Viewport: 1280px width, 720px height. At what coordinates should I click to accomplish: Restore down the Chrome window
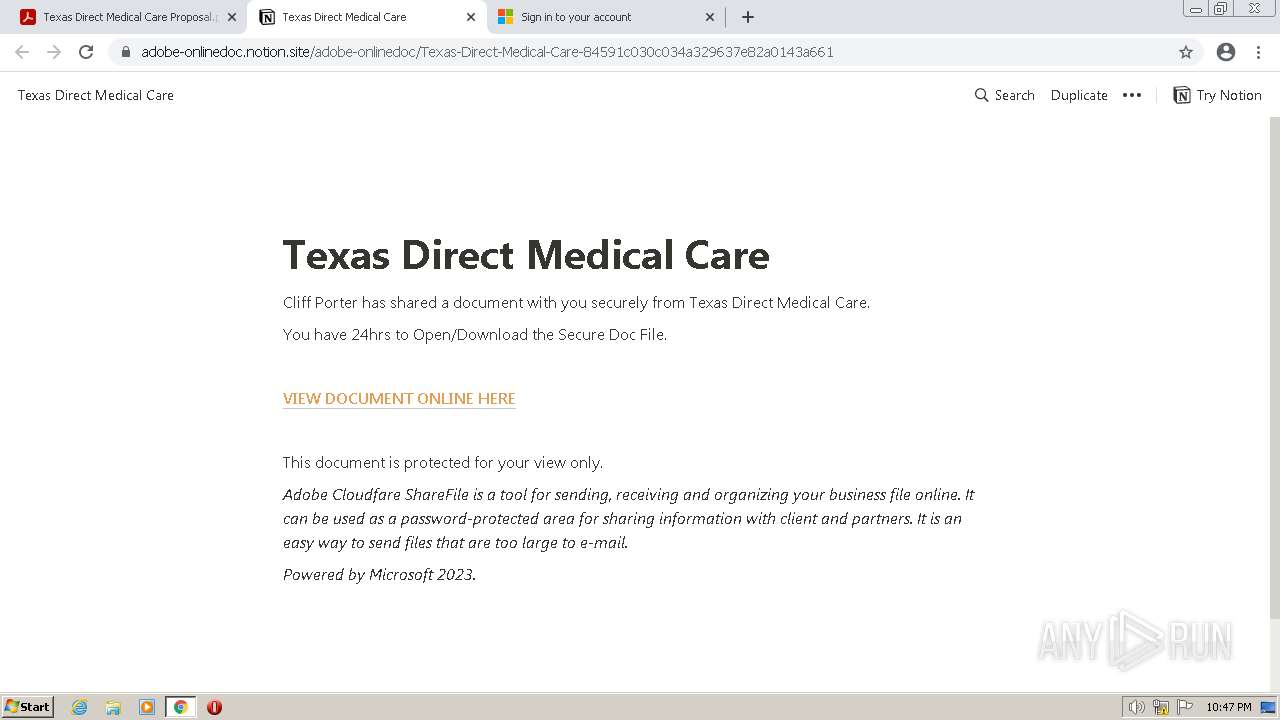pyautogui.click(x=1221, y=9)
